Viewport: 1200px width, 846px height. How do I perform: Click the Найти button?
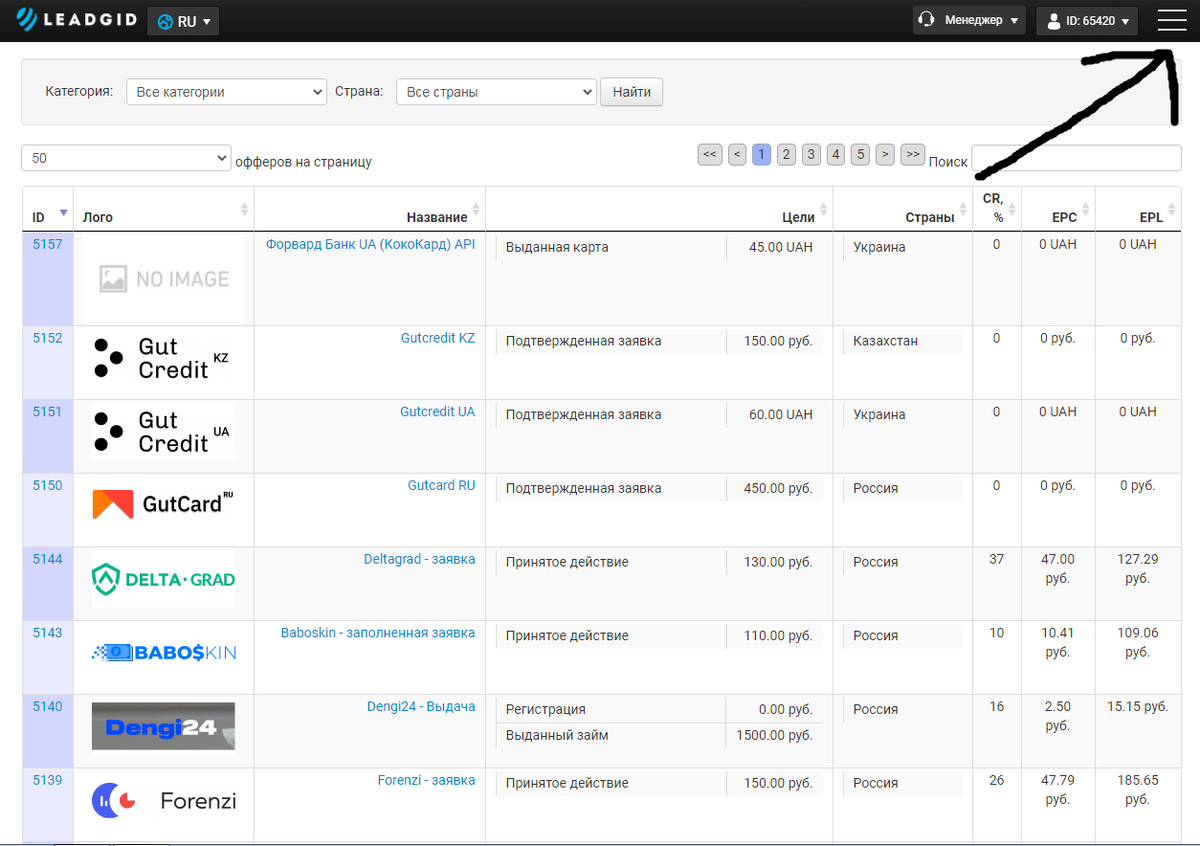[631, 92]
